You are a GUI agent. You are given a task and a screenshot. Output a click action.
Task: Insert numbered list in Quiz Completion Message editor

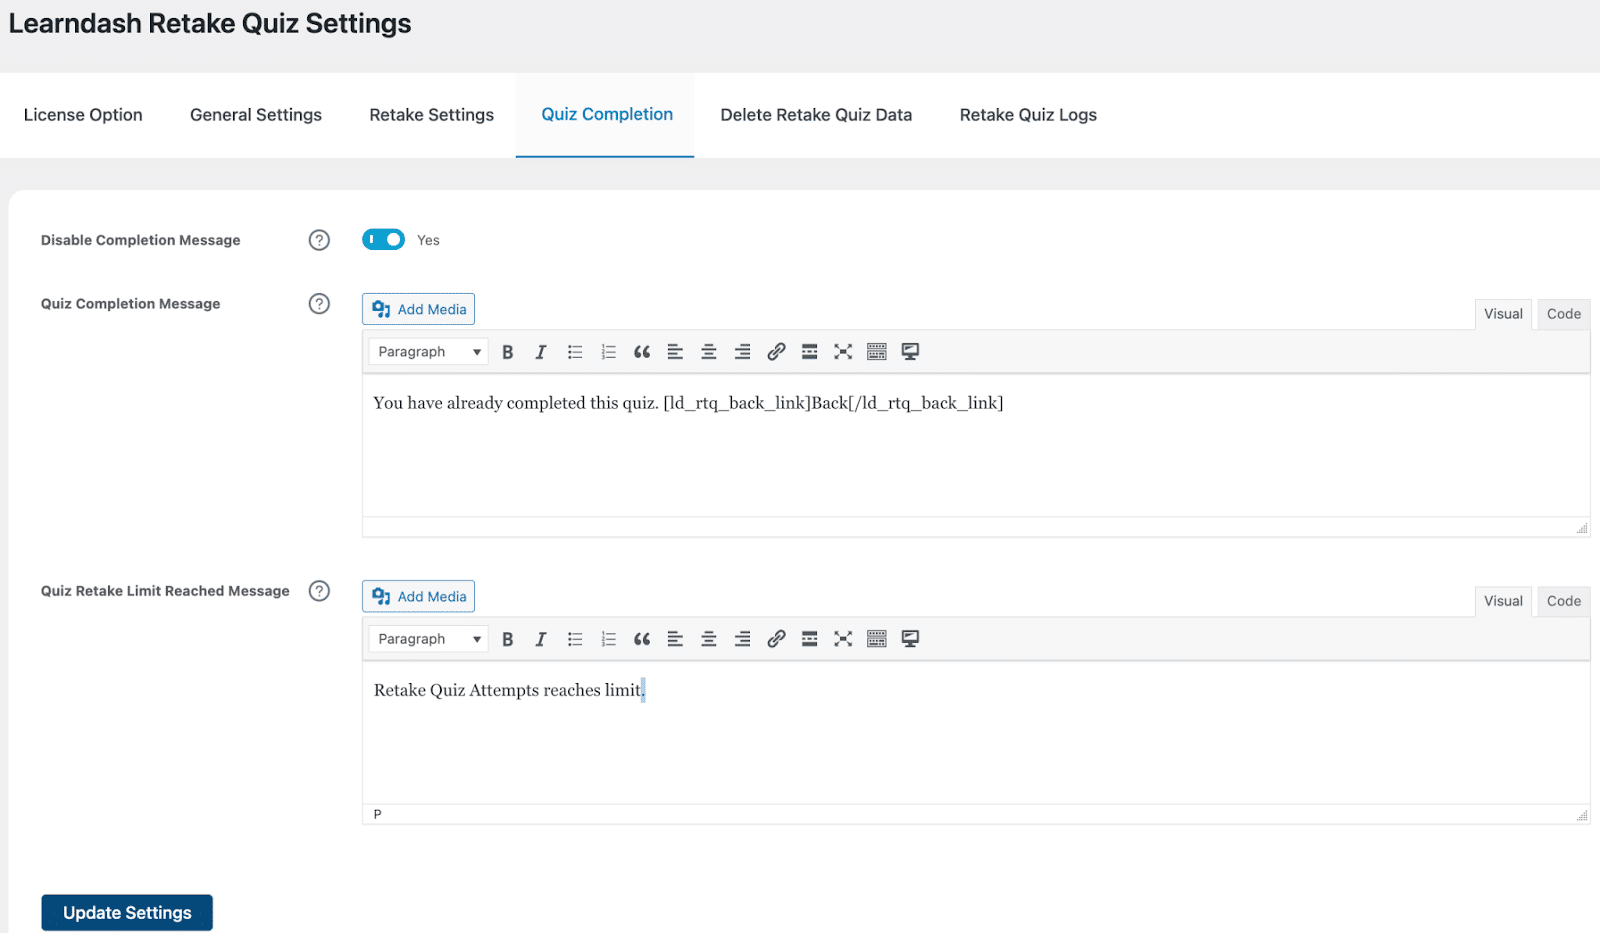click(608, 352)
